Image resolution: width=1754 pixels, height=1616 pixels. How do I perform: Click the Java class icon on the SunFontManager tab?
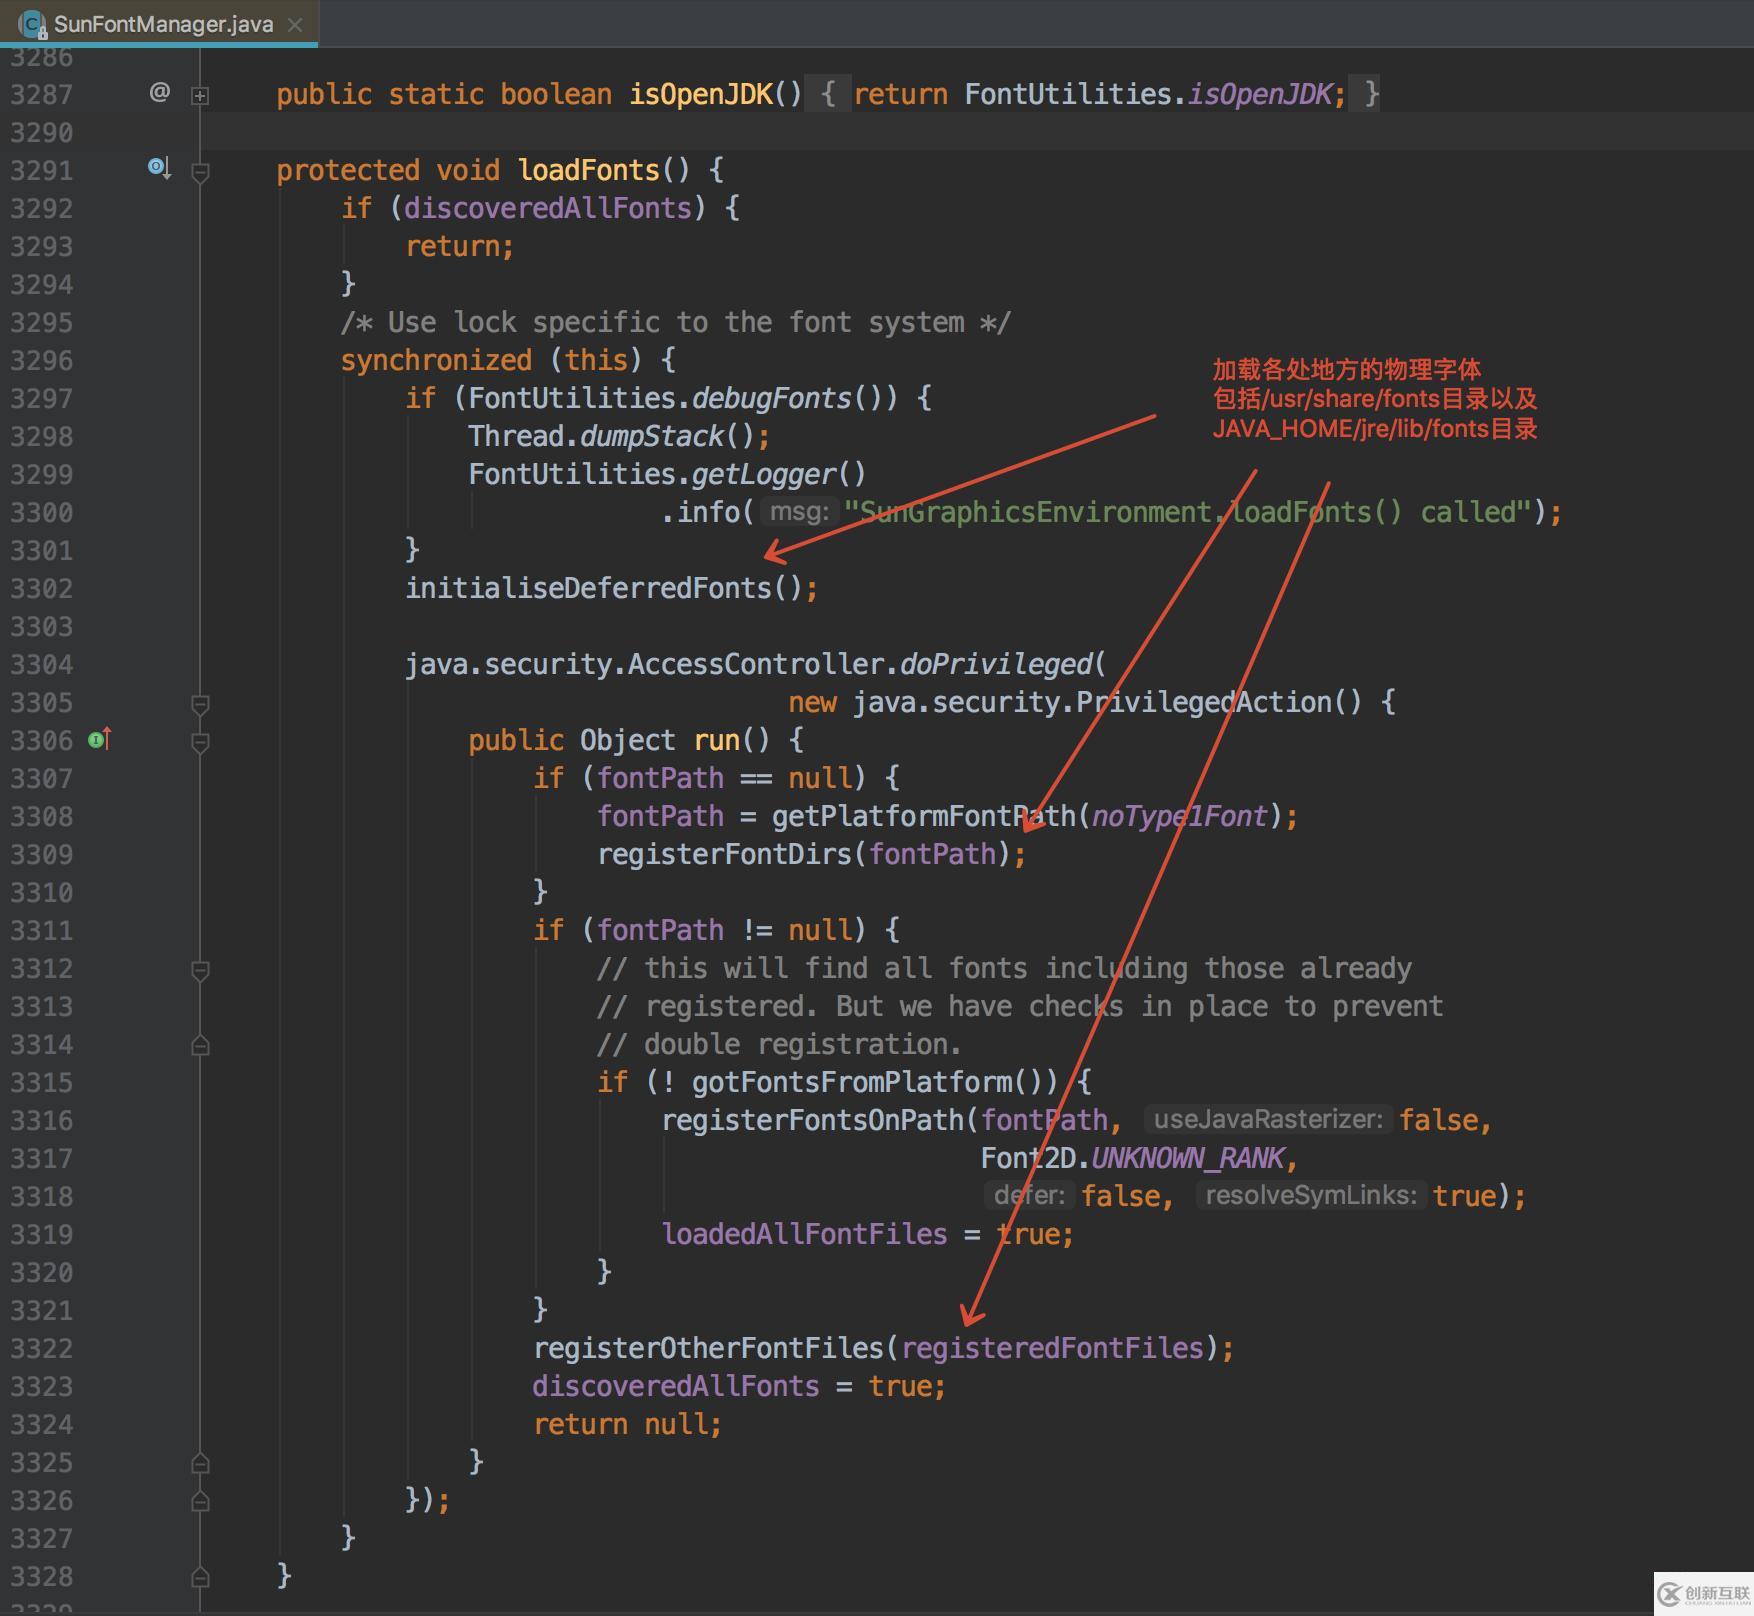(32, 24)
